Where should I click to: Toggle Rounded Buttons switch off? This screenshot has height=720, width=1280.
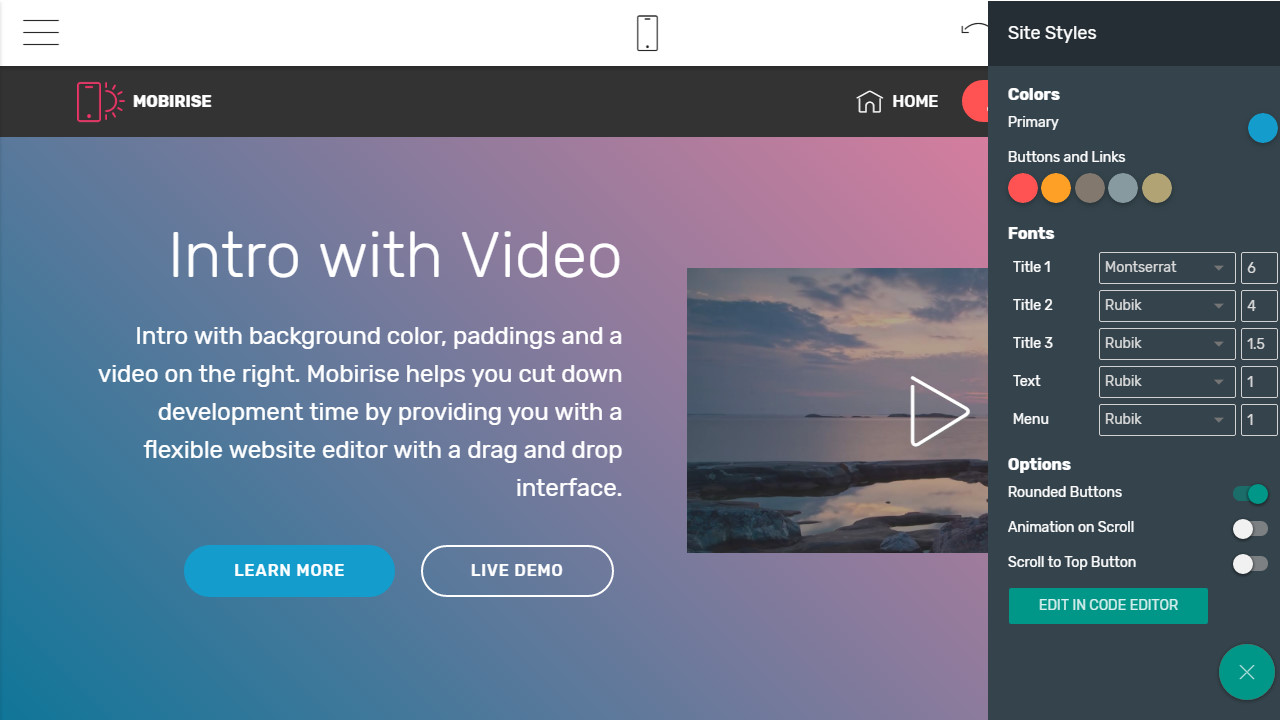pos(1250,493)
